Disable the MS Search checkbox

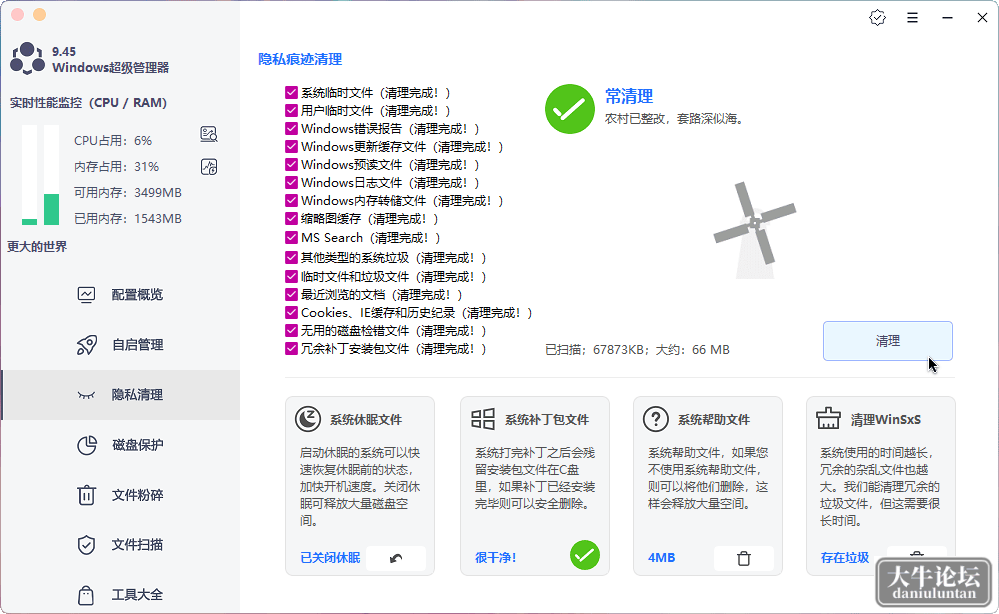[x=291, y=238]
